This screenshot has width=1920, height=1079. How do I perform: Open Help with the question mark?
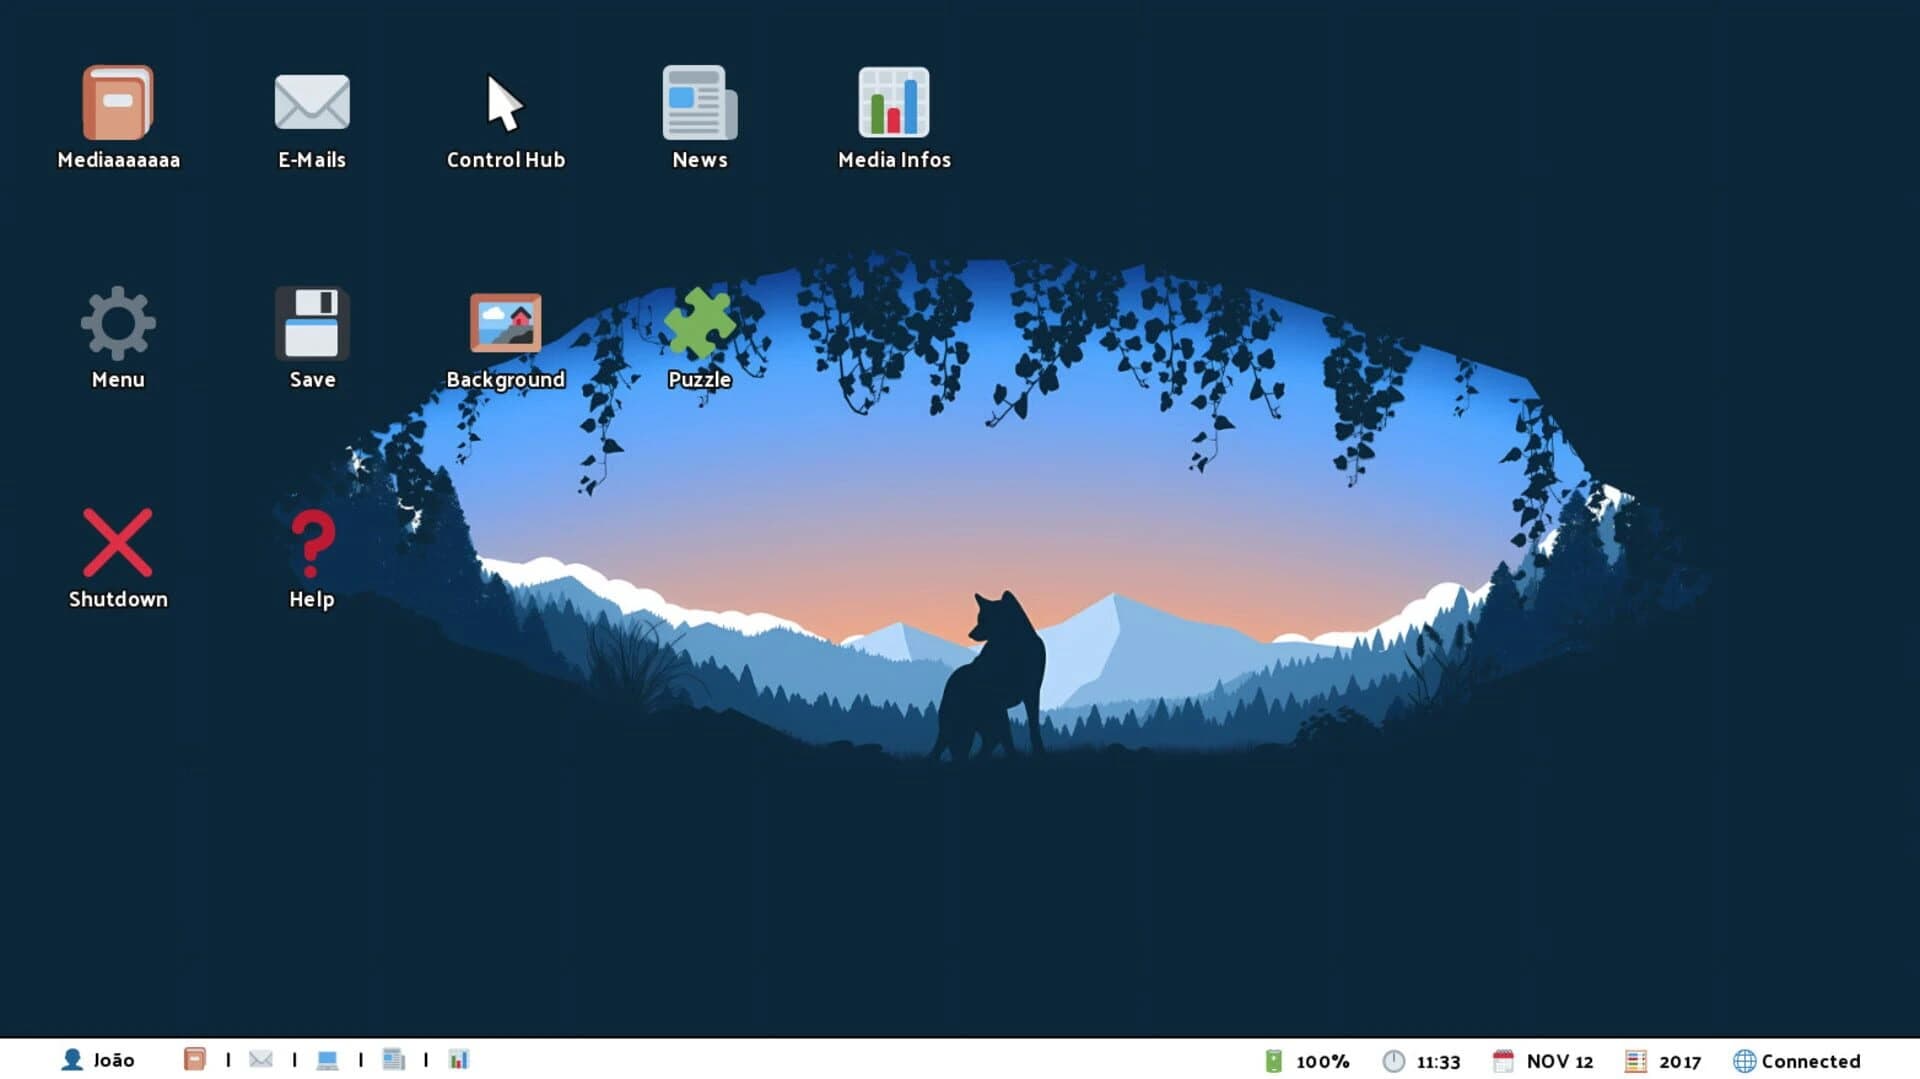[311, 543]
